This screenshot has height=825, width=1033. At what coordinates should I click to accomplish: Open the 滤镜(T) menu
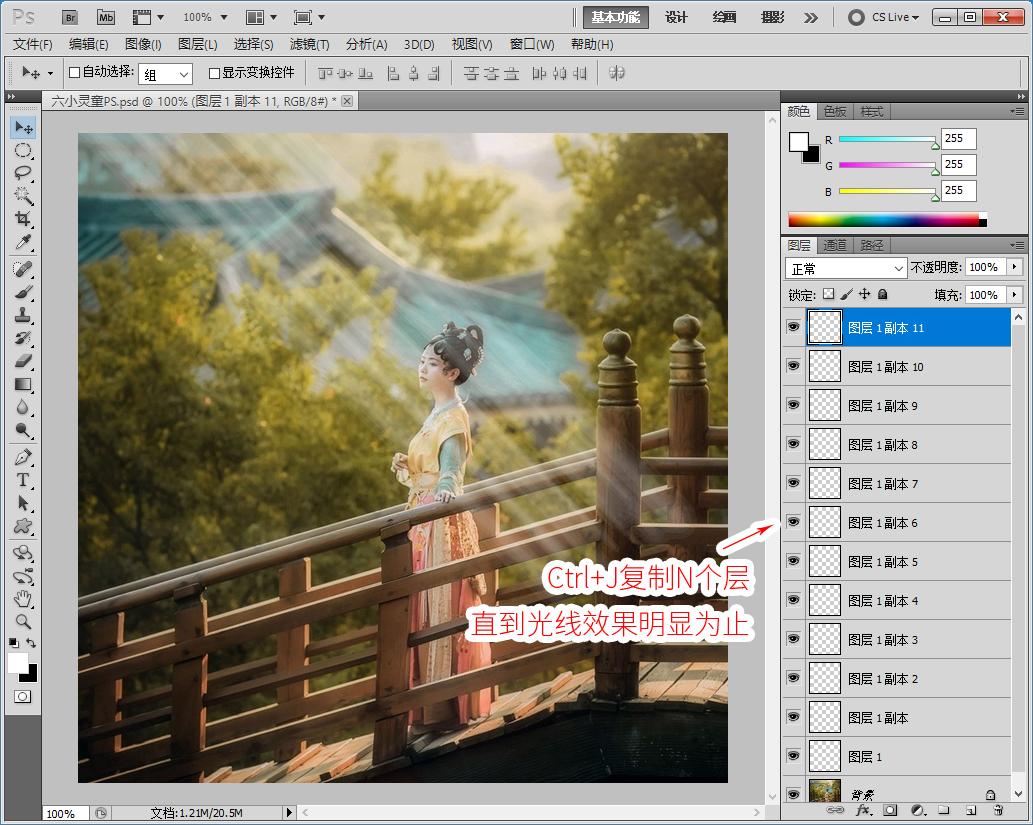tap(310, 44)
